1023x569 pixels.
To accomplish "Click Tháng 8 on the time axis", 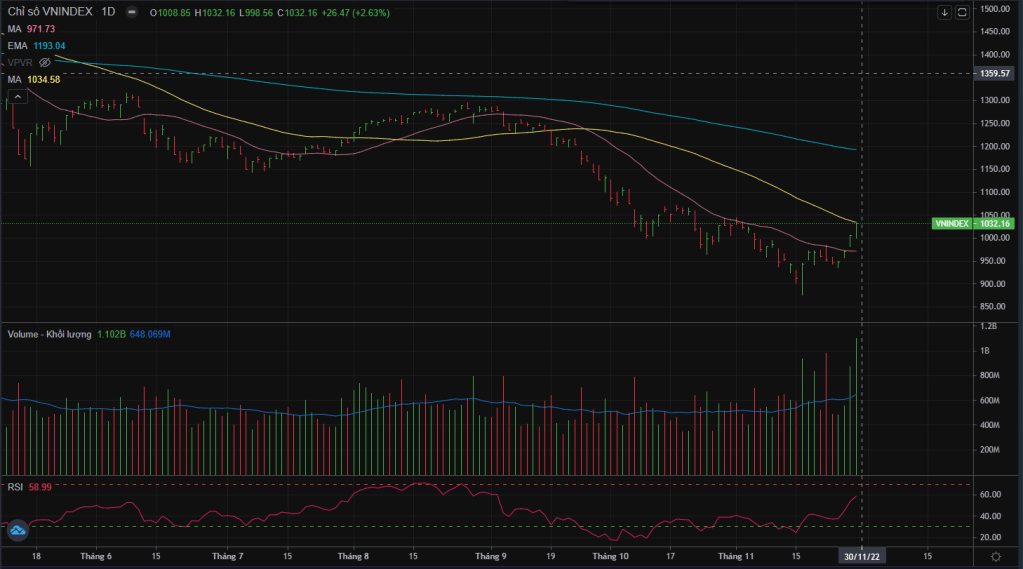I will coord(353,555).
